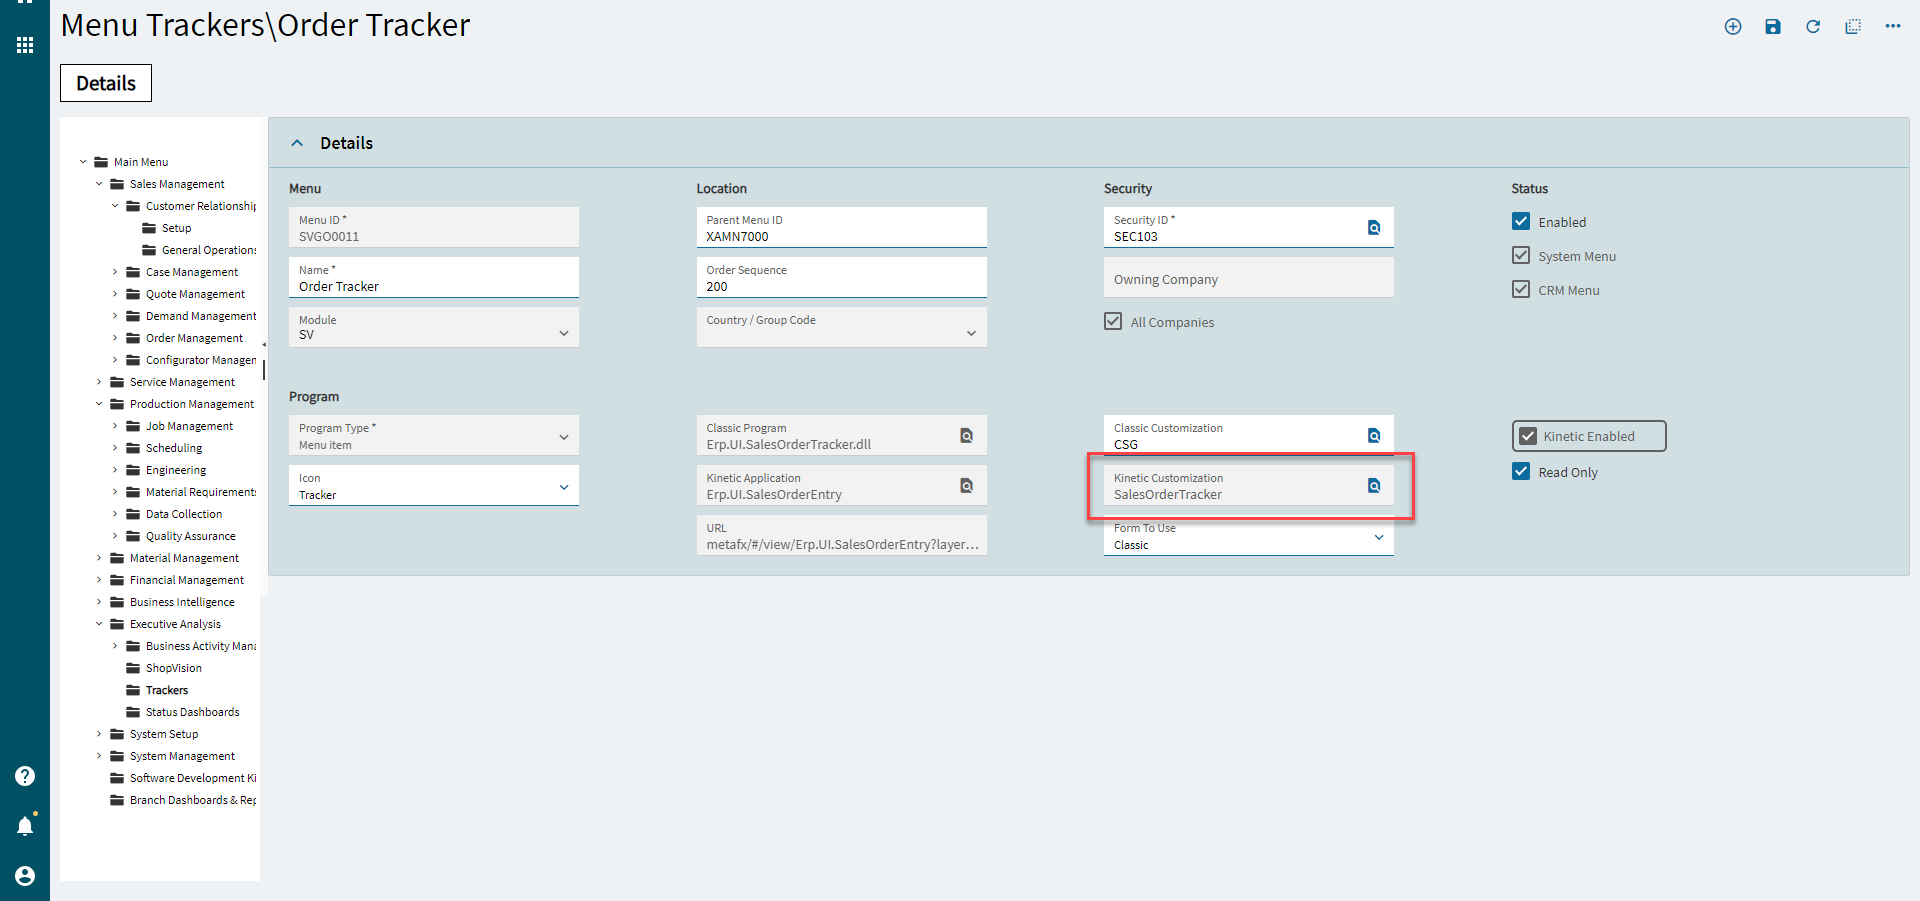Expand the Order Management tree node
Viewport: 1920px width, 901px height.
tap(114, 337)
